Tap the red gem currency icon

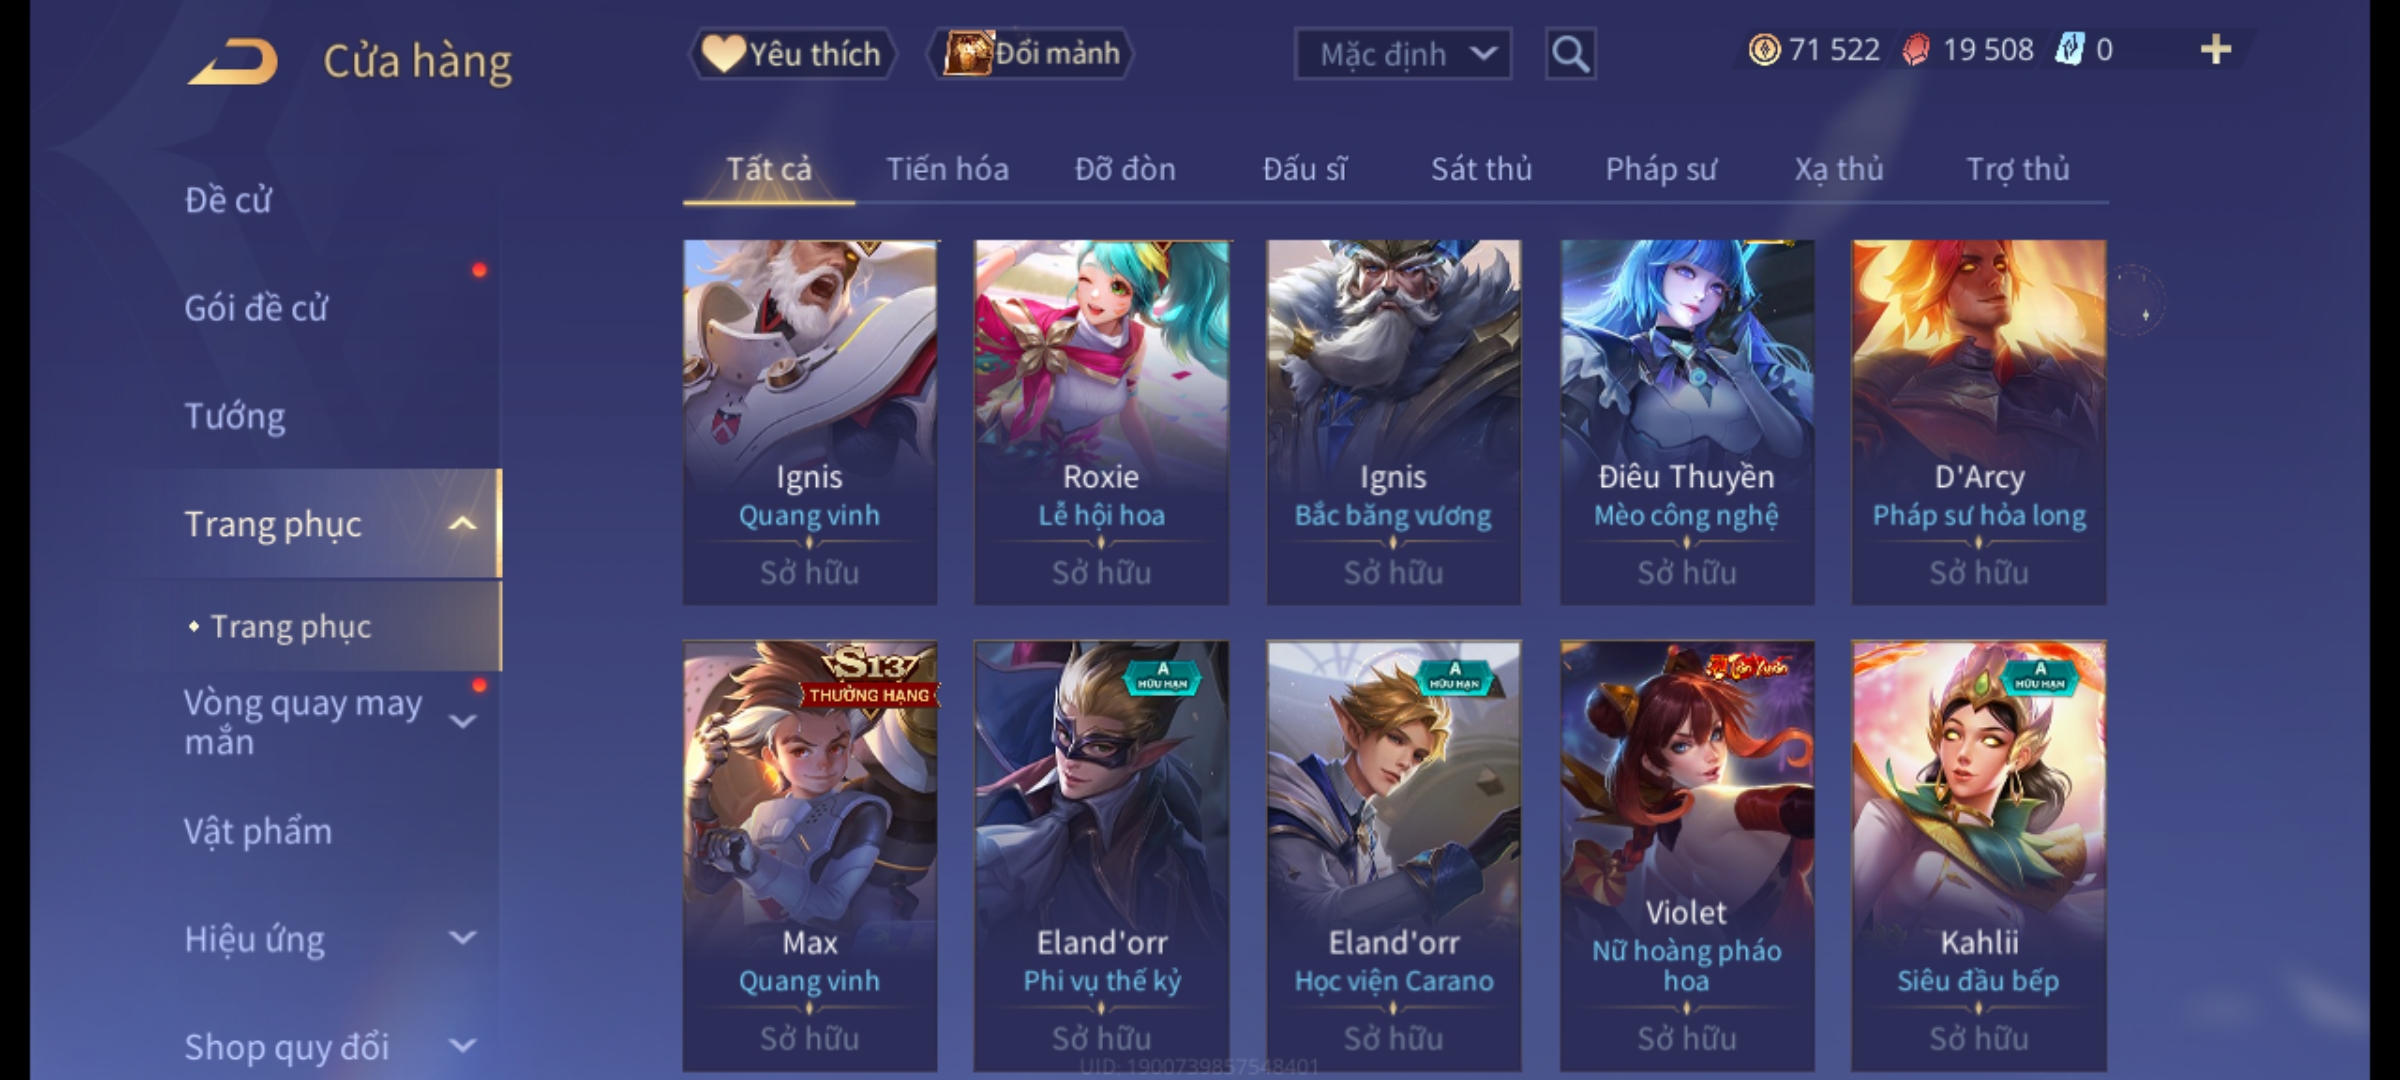[x=1915, y=50]
